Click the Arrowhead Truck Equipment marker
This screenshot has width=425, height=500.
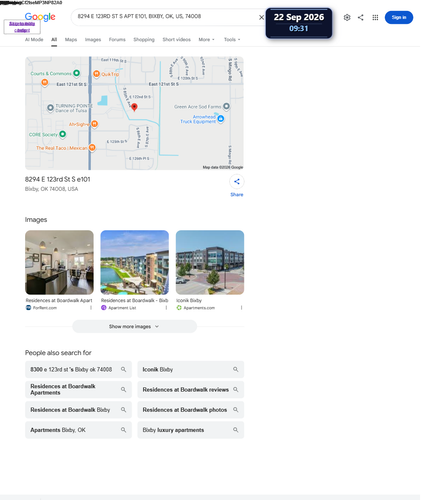point(220,119)
